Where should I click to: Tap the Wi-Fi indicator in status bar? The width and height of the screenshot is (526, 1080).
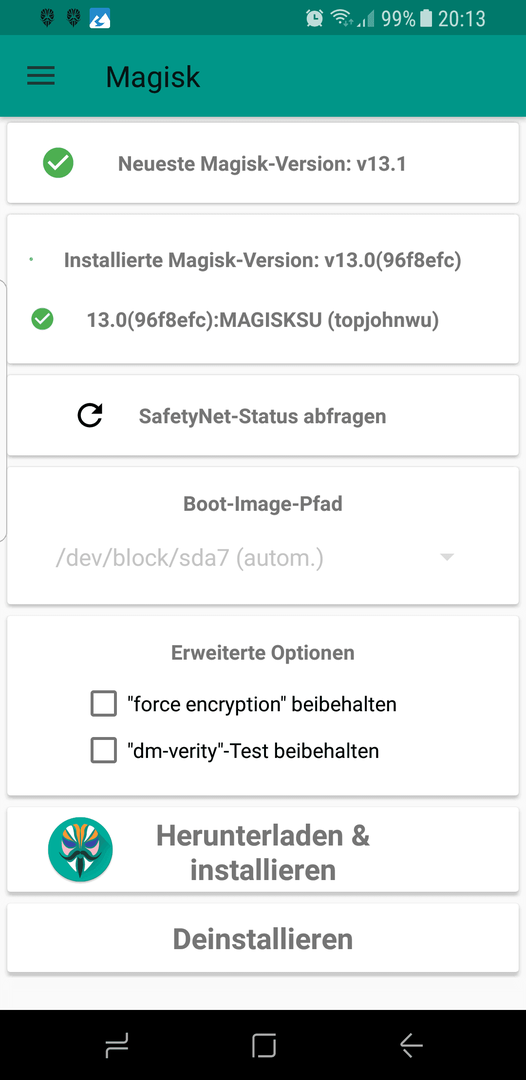[x=341, y=18]
